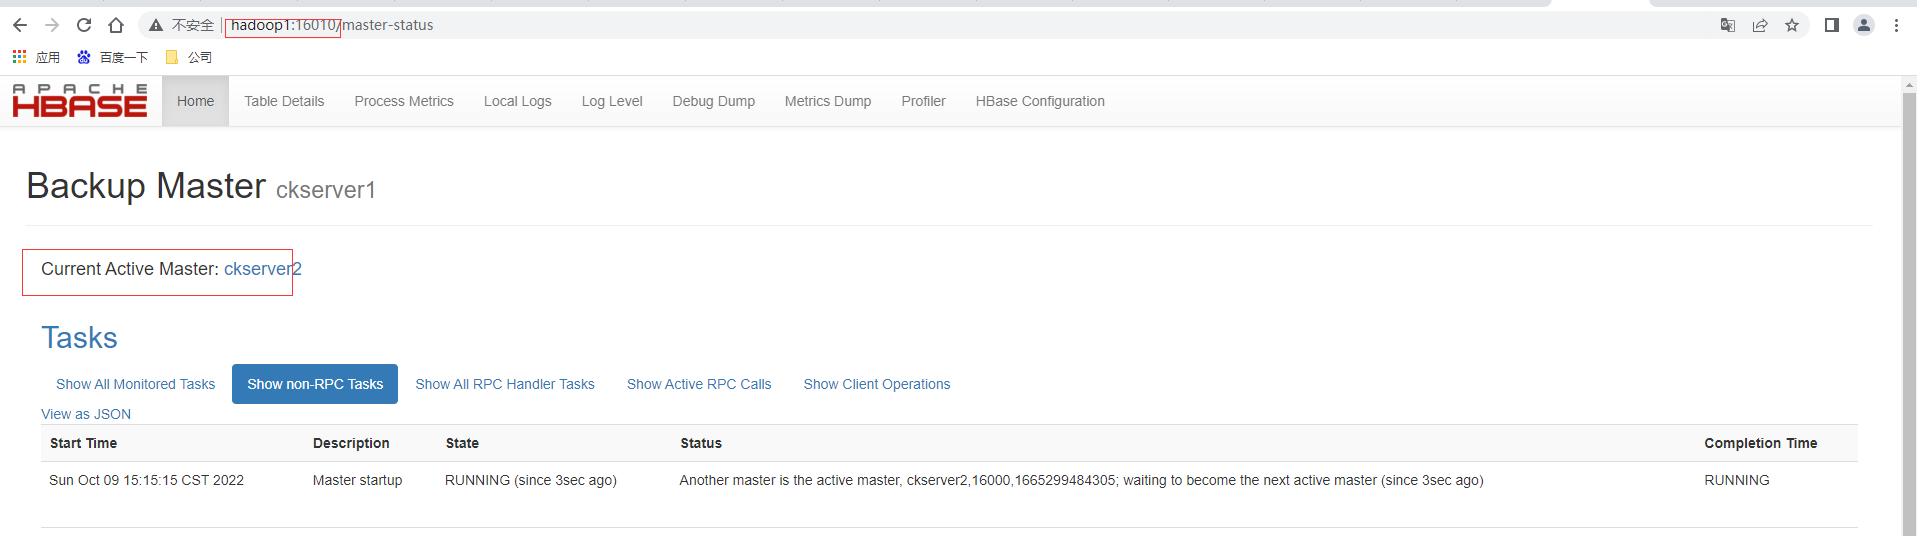Switch to Show Active RPC Calls
This screenshot has width=1917, height=536.
699,384
